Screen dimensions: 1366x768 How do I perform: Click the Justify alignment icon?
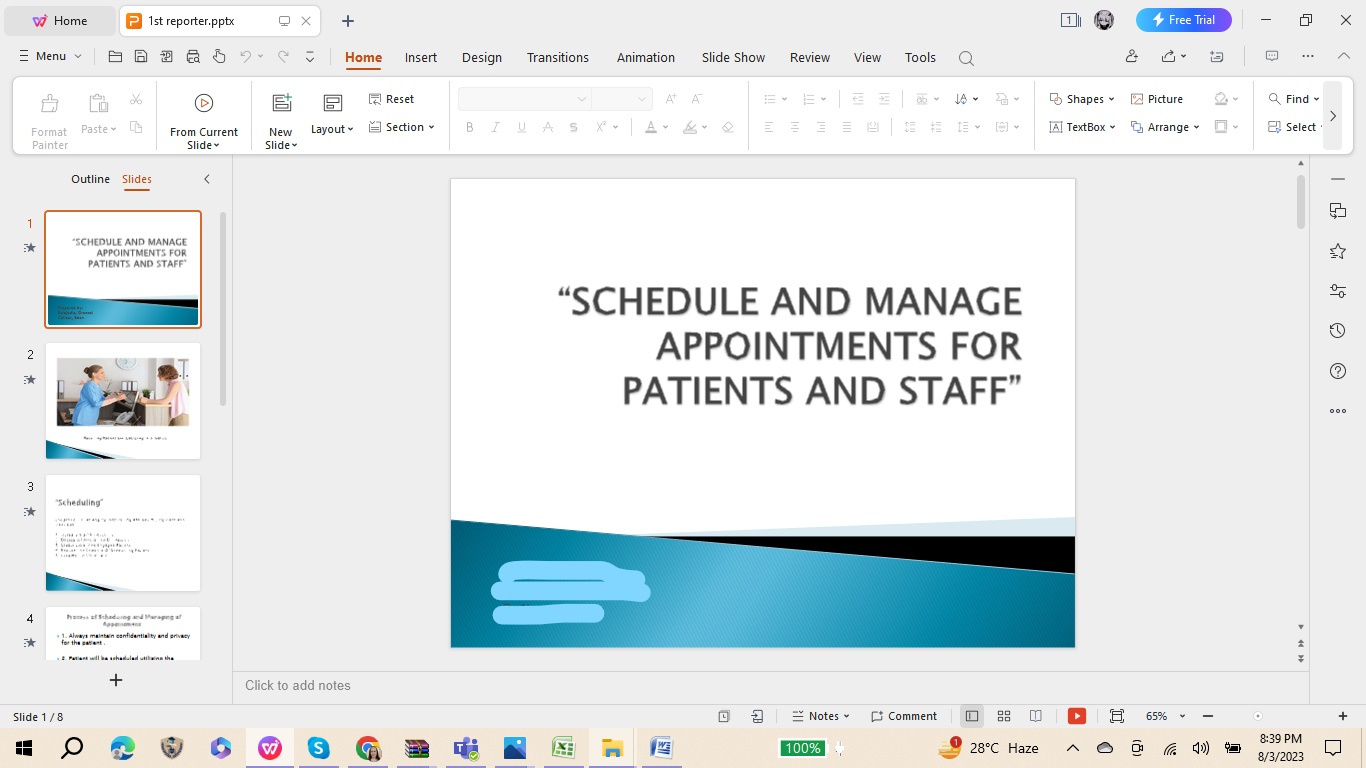(x=847, y=127)
